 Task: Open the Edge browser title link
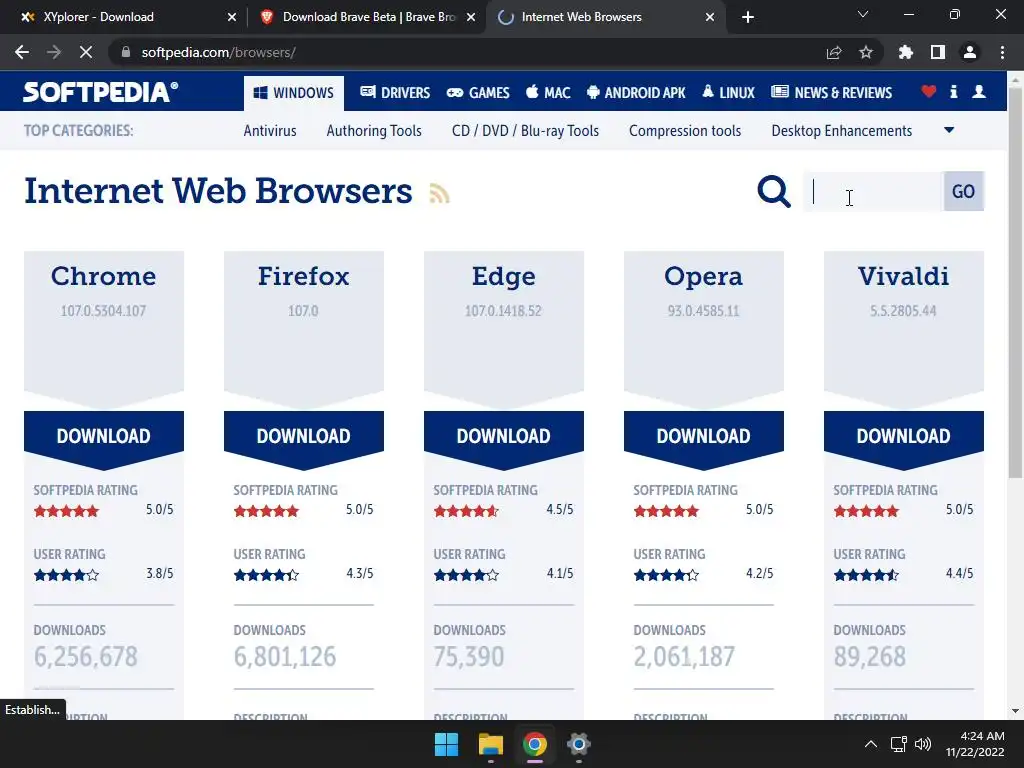(504, 277)
